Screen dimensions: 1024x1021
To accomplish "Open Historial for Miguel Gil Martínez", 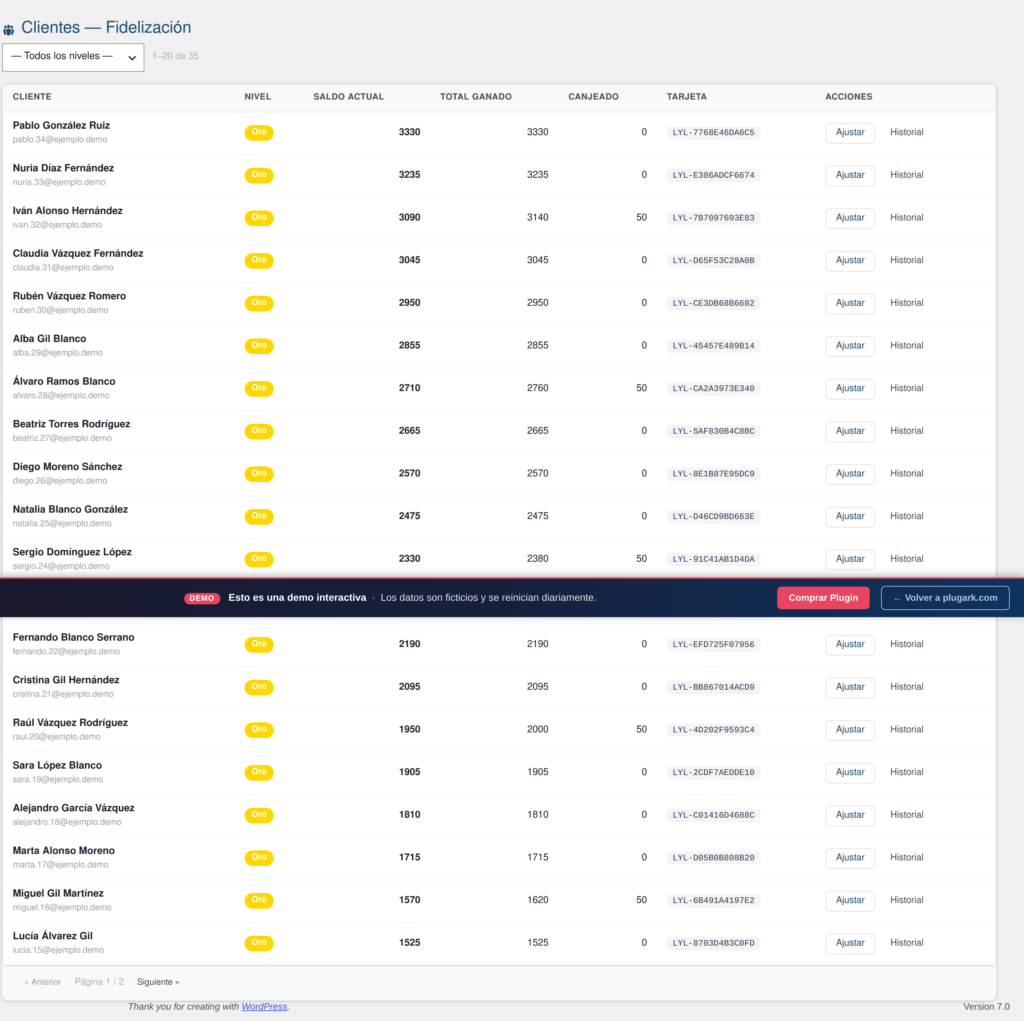I will (906, 900).
